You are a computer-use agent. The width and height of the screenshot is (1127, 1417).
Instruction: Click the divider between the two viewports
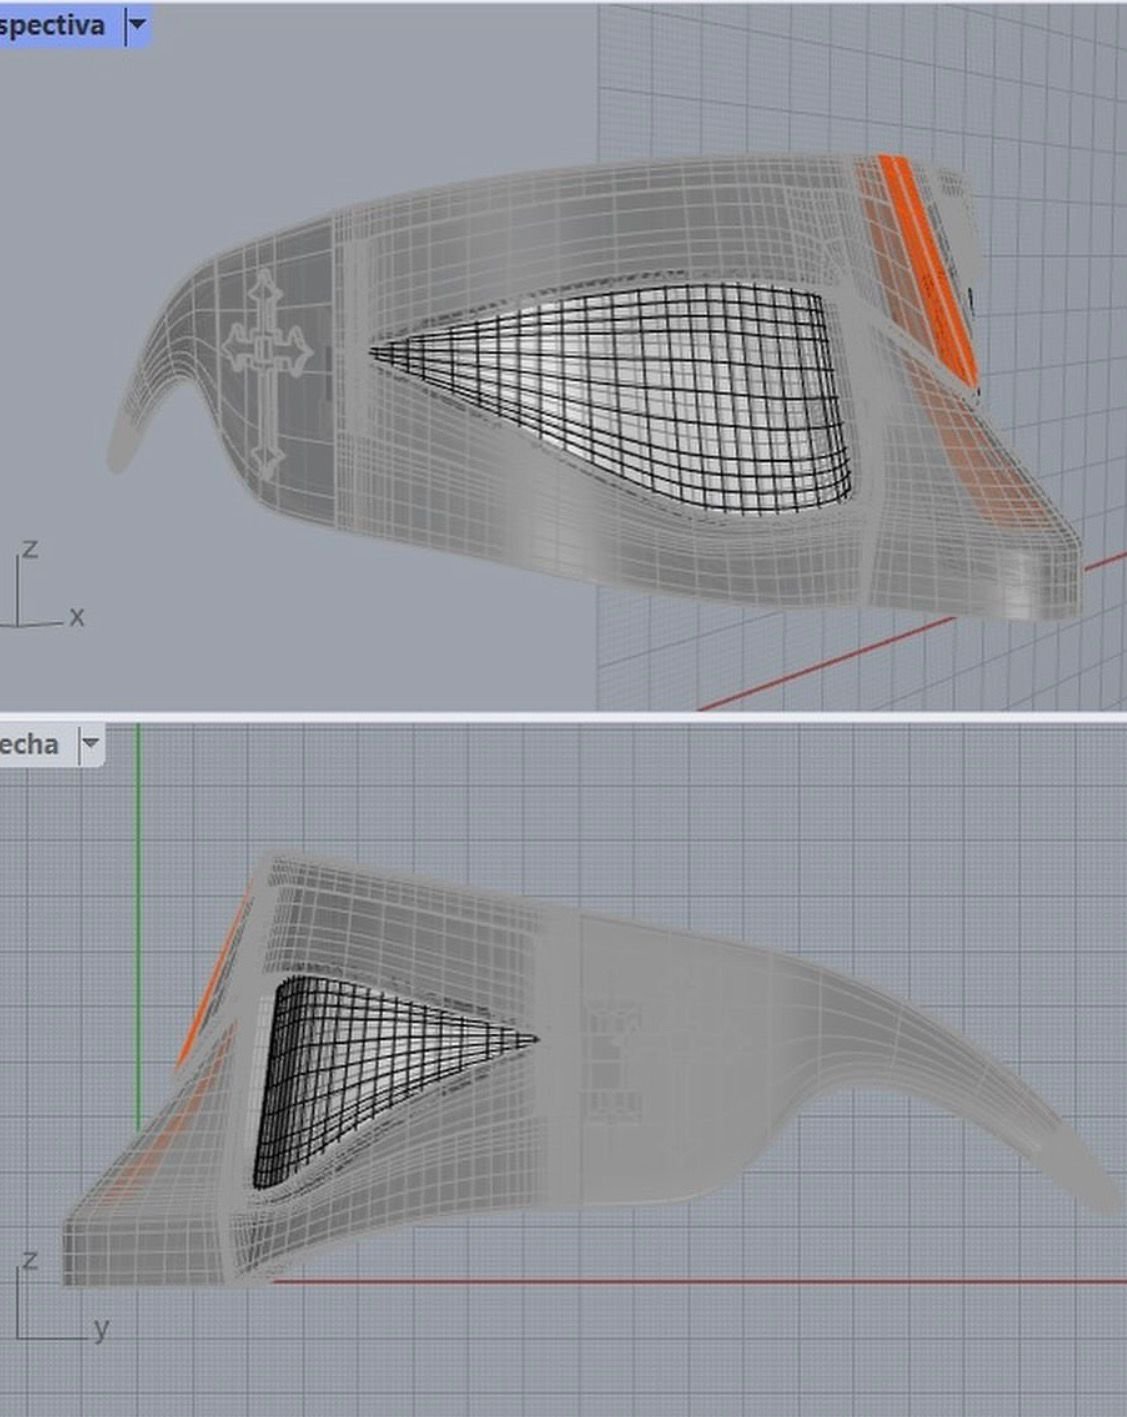pyautogui.click(x=563, y=717)
